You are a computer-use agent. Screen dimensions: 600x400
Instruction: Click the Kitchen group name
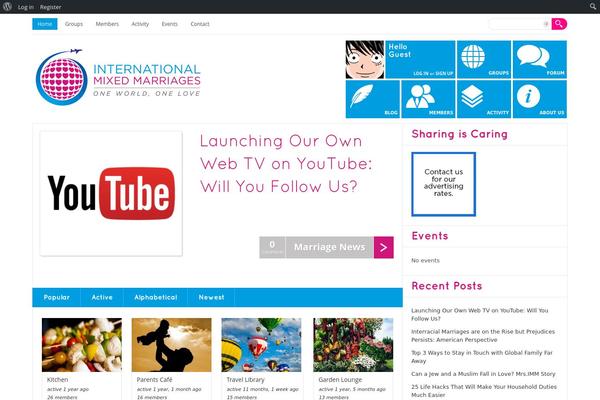pos(57,380)
